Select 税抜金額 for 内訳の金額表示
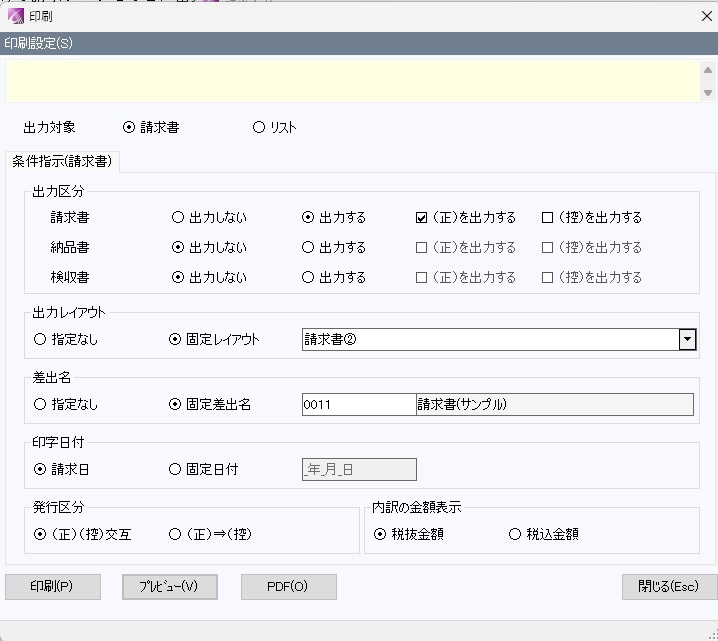 [408, 534]
